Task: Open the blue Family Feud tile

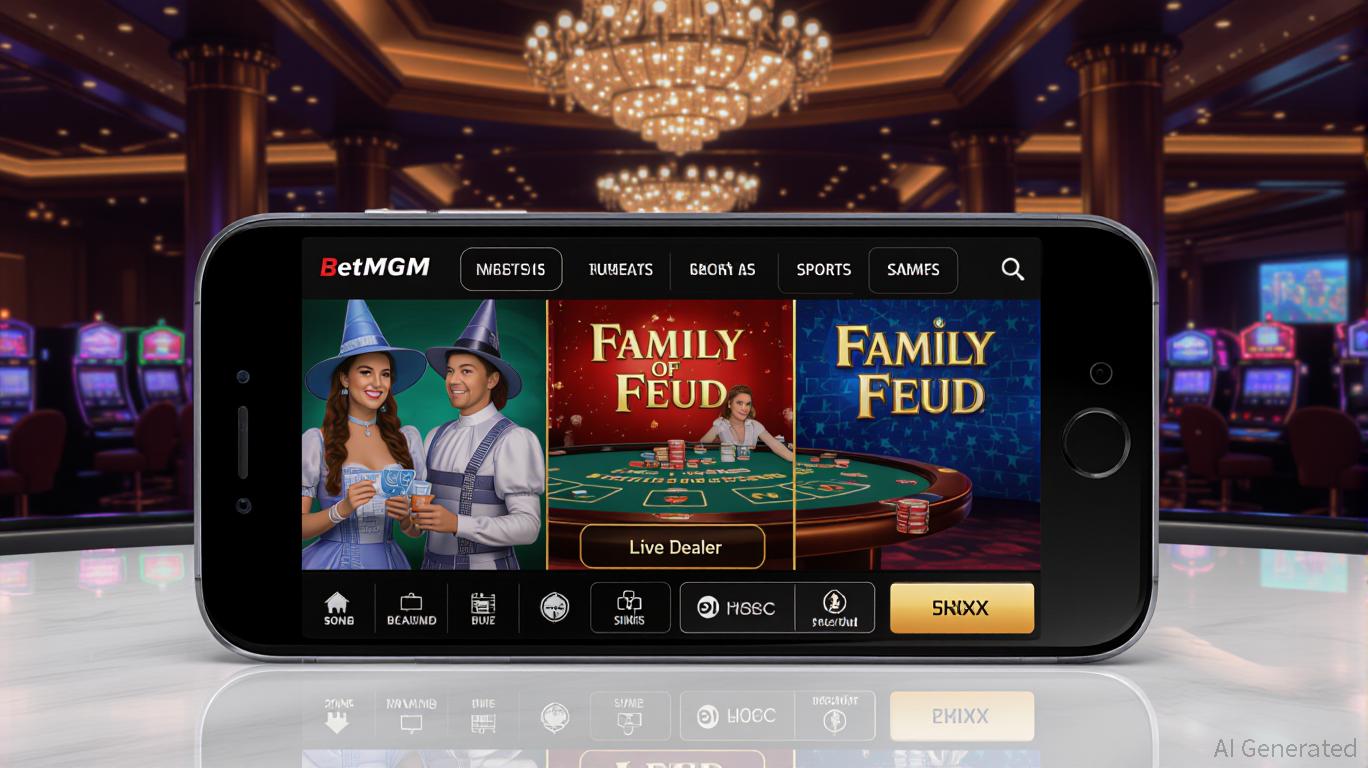Action: (x=918, y=435)
